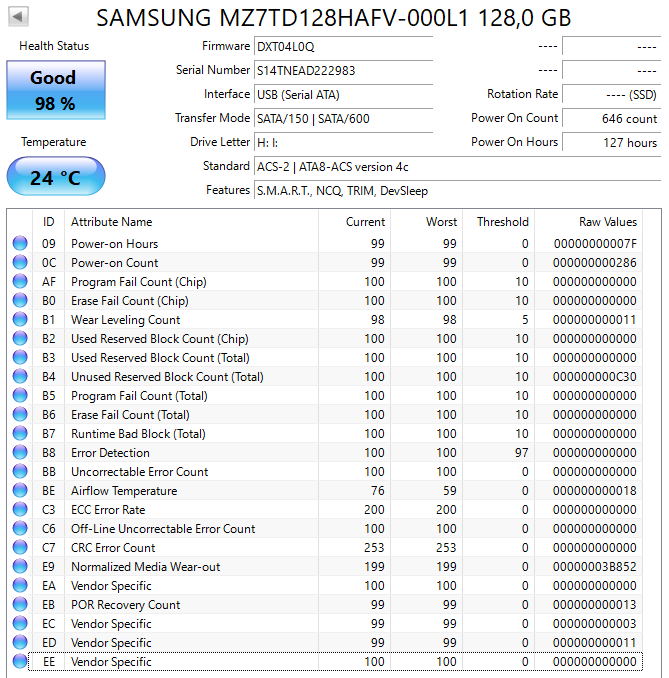The width and height of the screenshot is (669, 678).
Task: Click the status icon for POR Recovery Count
Action: (x=20, y=605)
